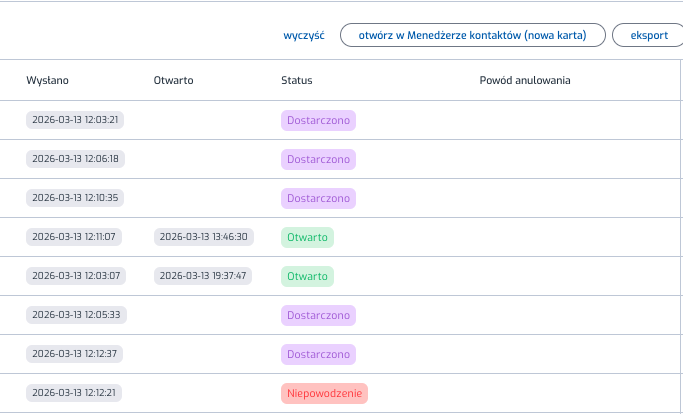This screenshot has height=414, width=683.
Task: Click opened timestamp 2026-03-13 13:46:30
Action: pos(204,237)
